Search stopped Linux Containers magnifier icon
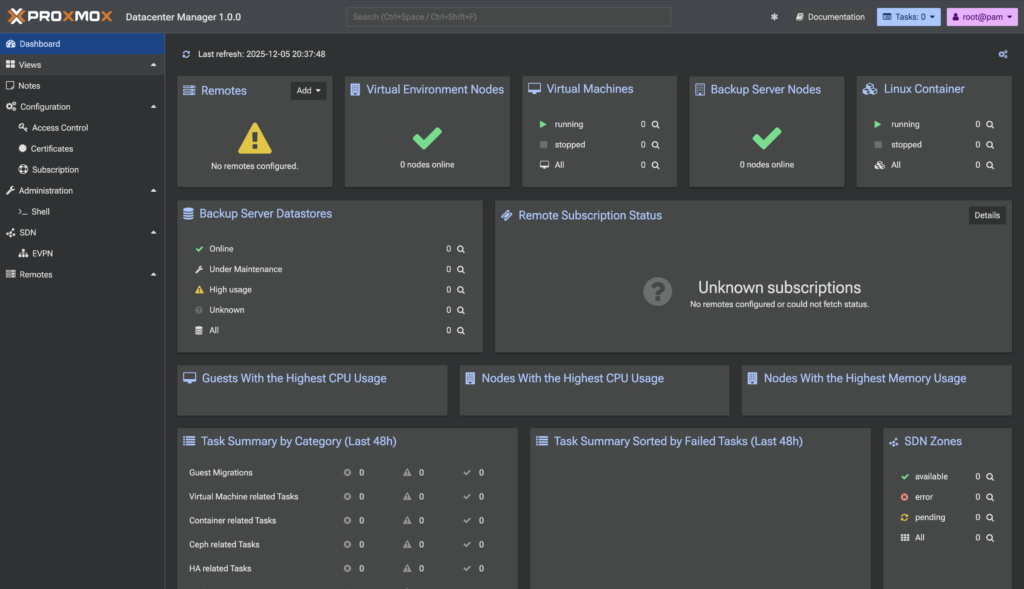The height and width of the screenshot is (589, 1024). coord(990,145)
